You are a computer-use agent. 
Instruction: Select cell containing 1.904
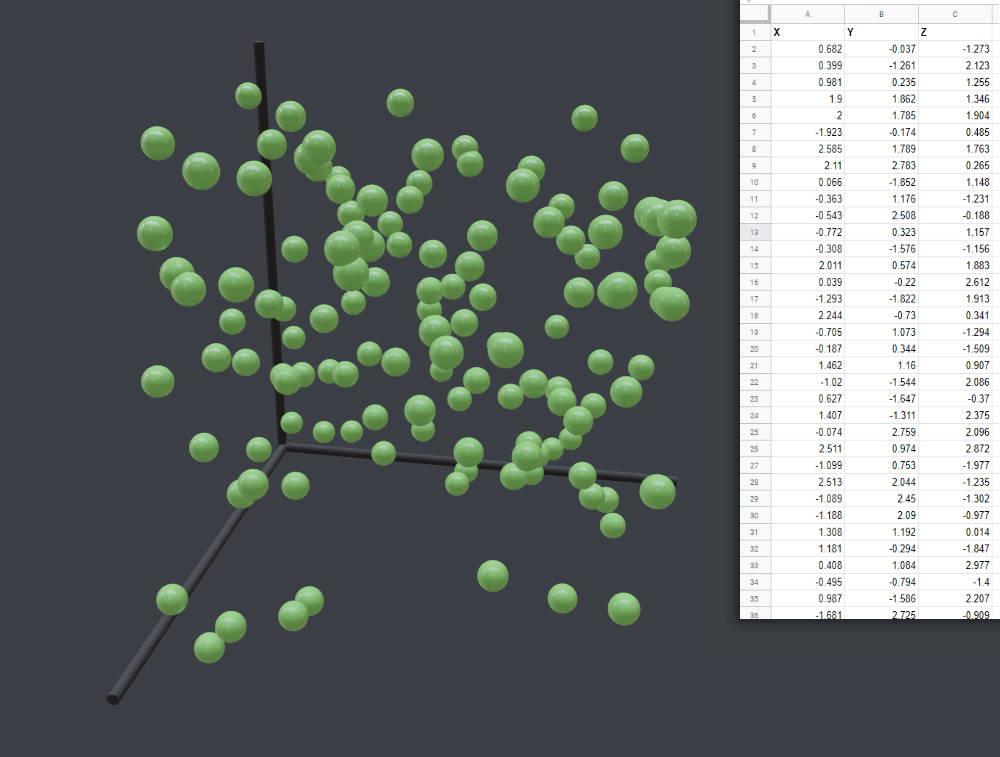955,115
